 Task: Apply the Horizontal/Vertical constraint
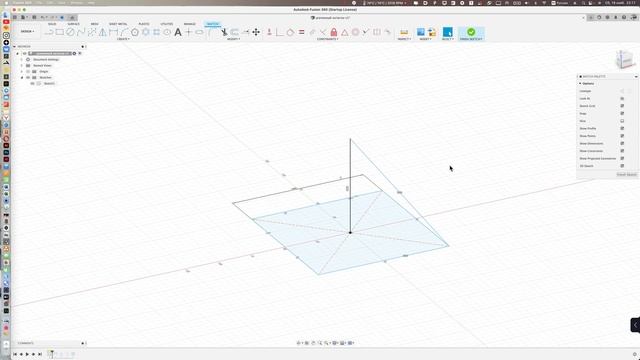tap(269, 32)
